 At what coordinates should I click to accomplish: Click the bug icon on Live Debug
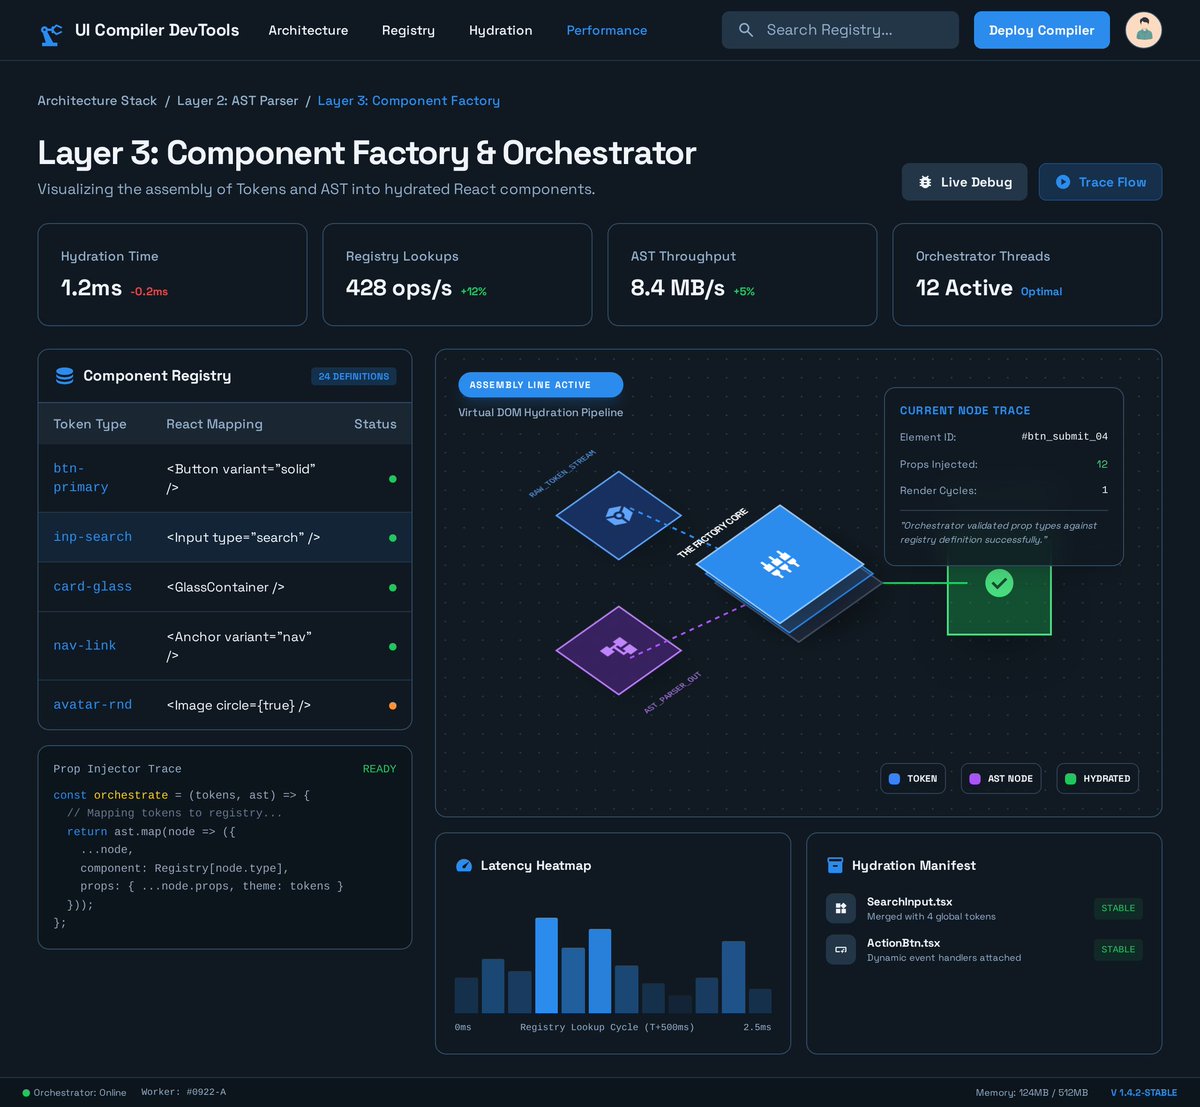(x=925, y=182)
